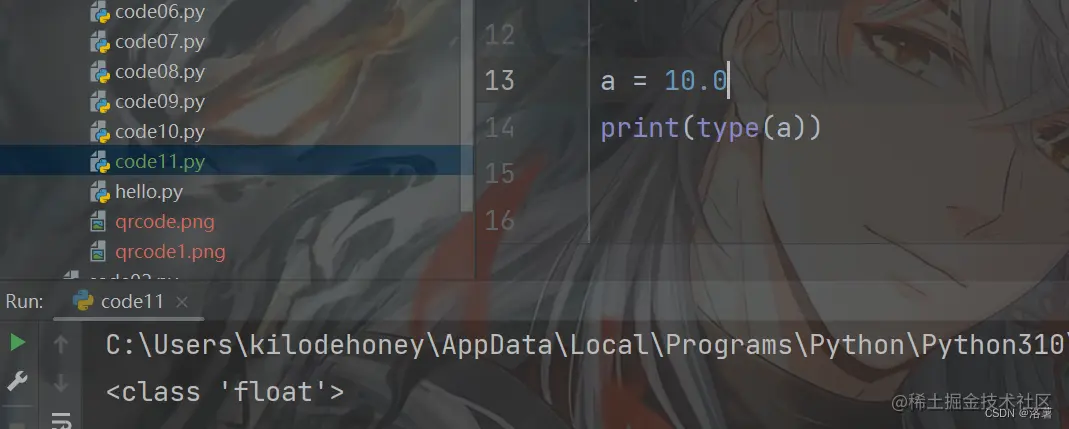Image resolution: width=1069 pixels, height=429 pixels.
Task: Toggle soft-wrap icon in Run toolbar
Action: coord(61,419)
